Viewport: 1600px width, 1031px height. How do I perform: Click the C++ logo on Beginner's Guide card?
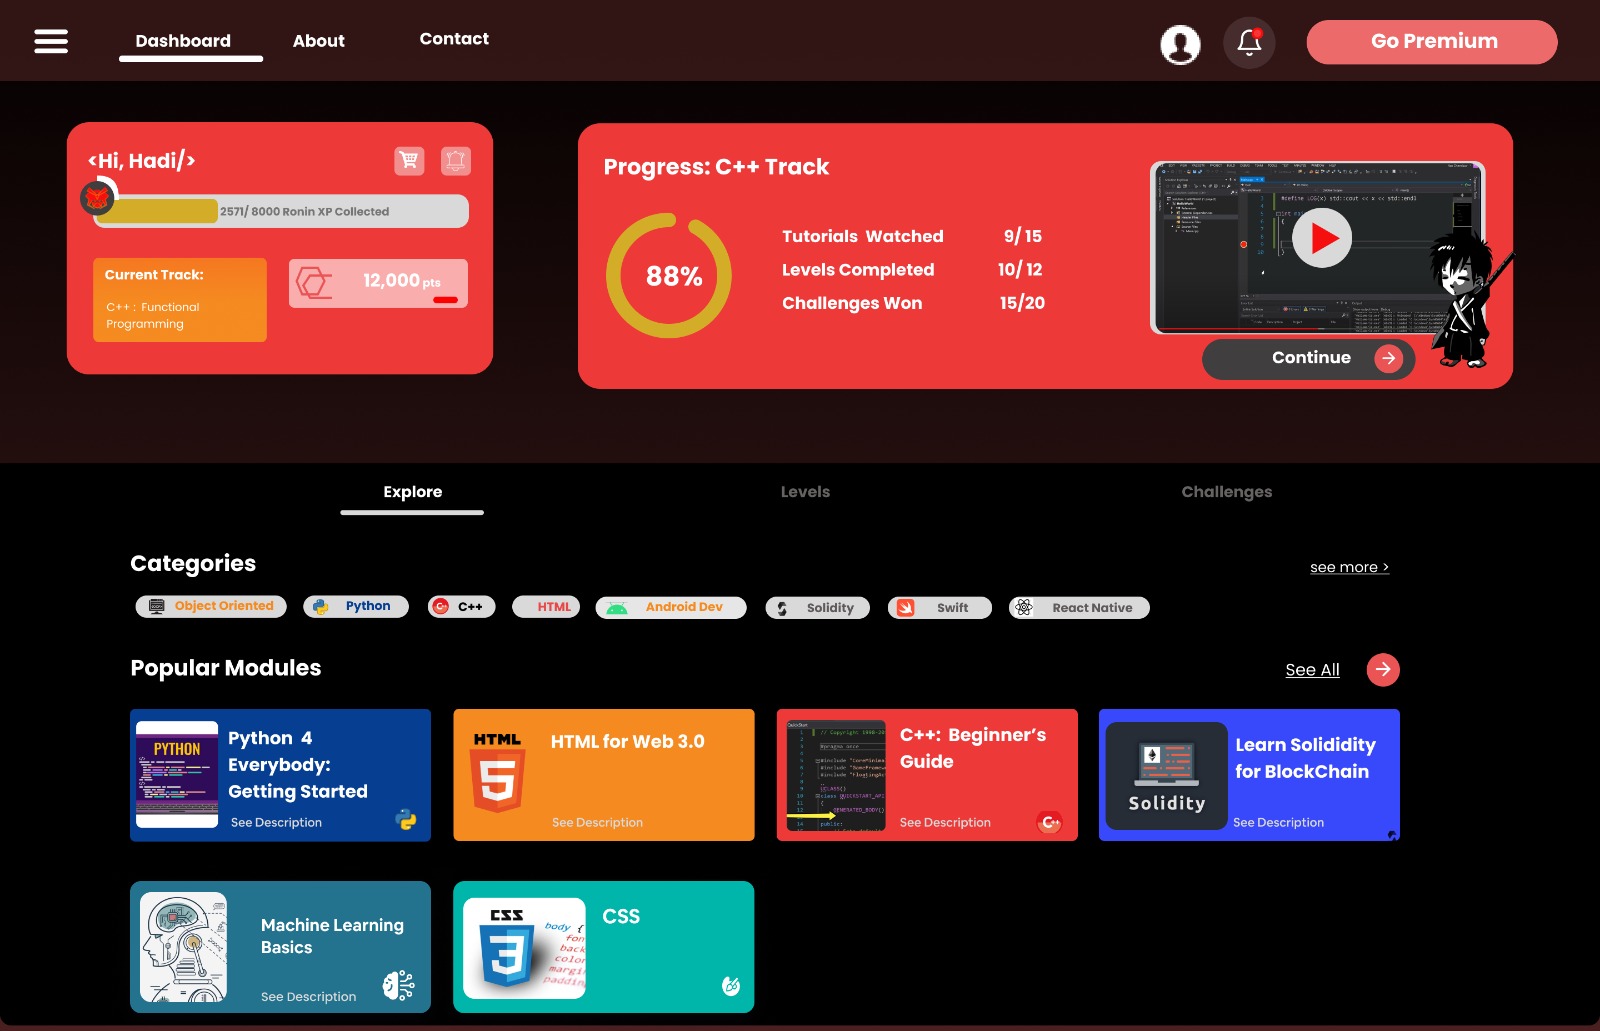pyautogui.click(x=1050, y=822)
